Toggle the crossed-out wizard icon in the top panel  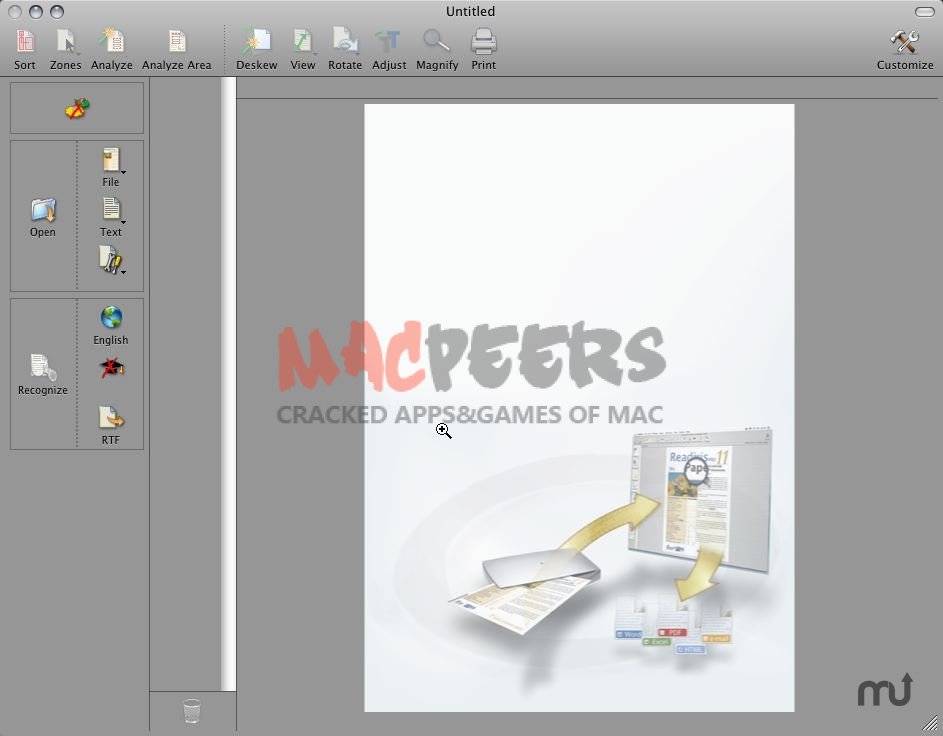tap(77, 108)
